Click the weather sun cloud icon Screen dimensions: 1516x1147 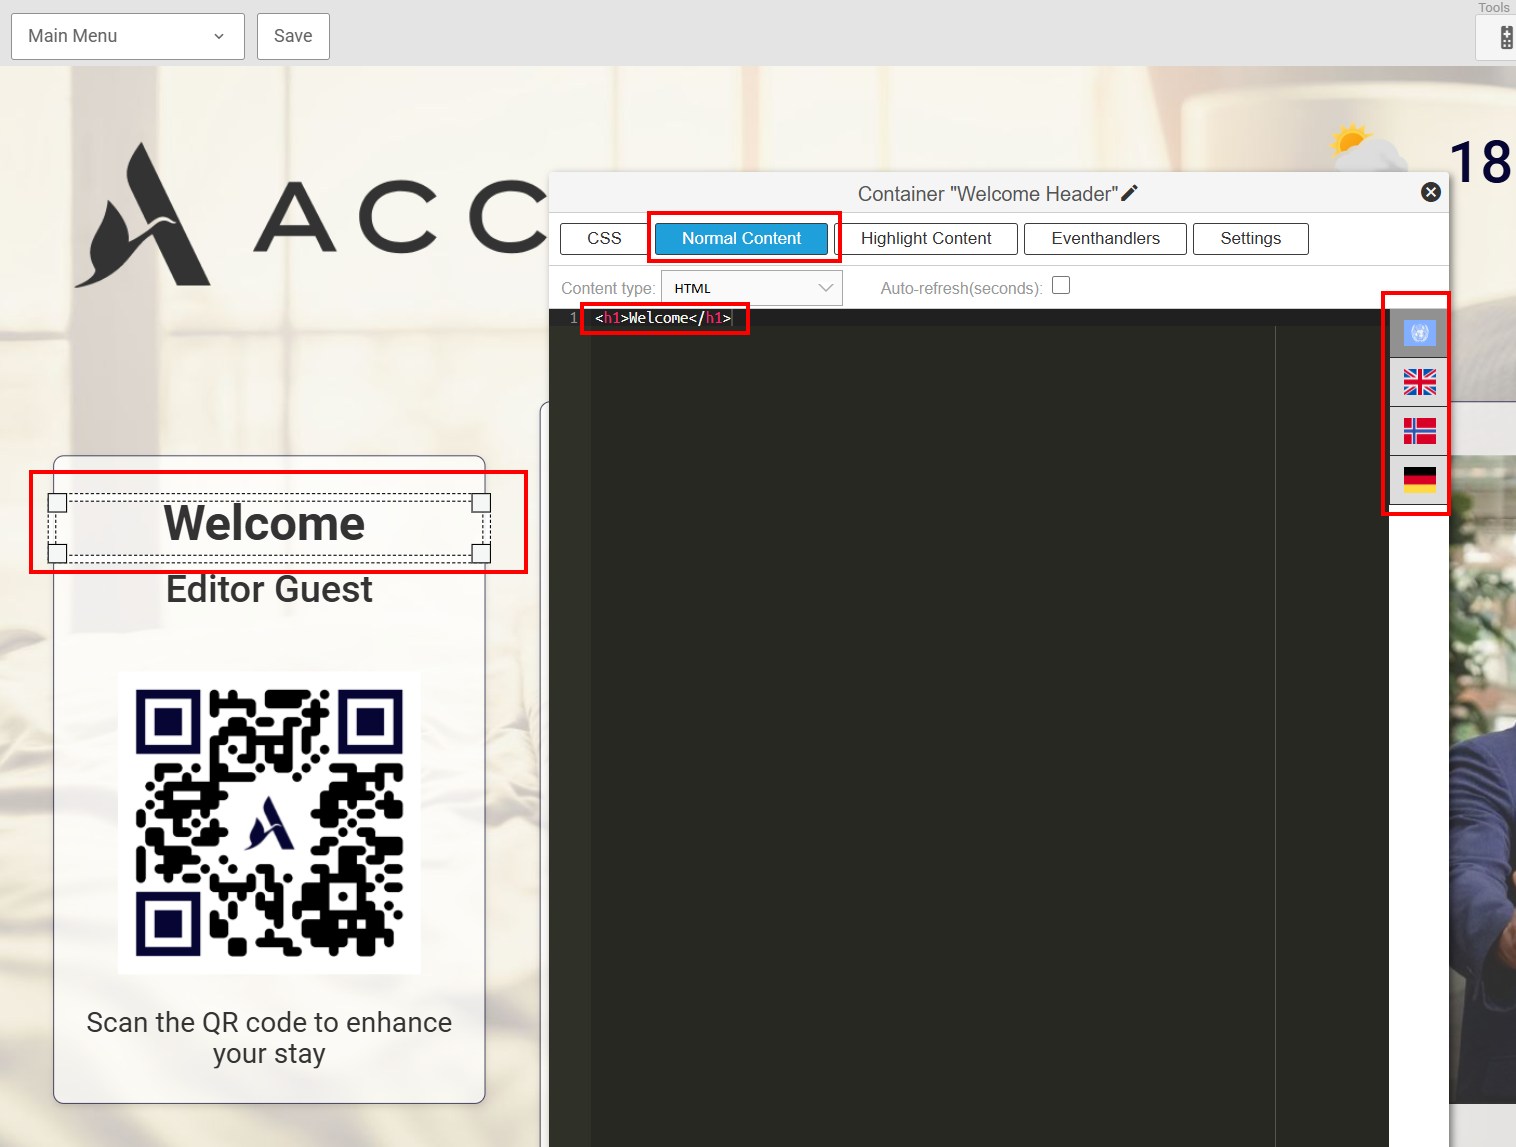1367,148
